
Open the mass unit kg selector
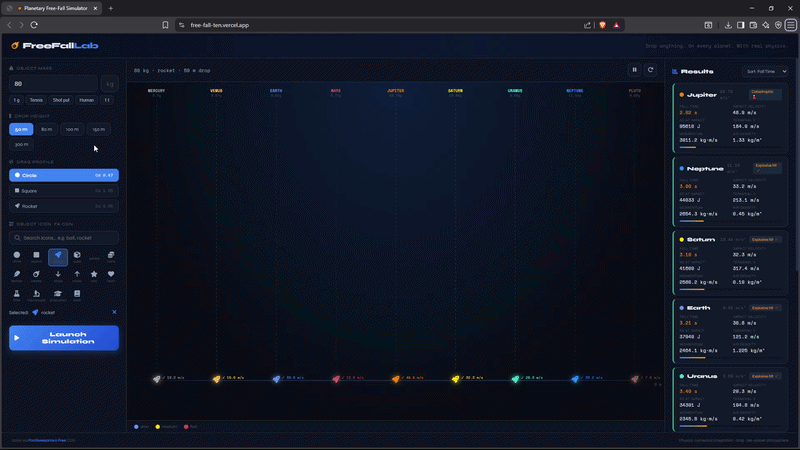tap(110, 85)
